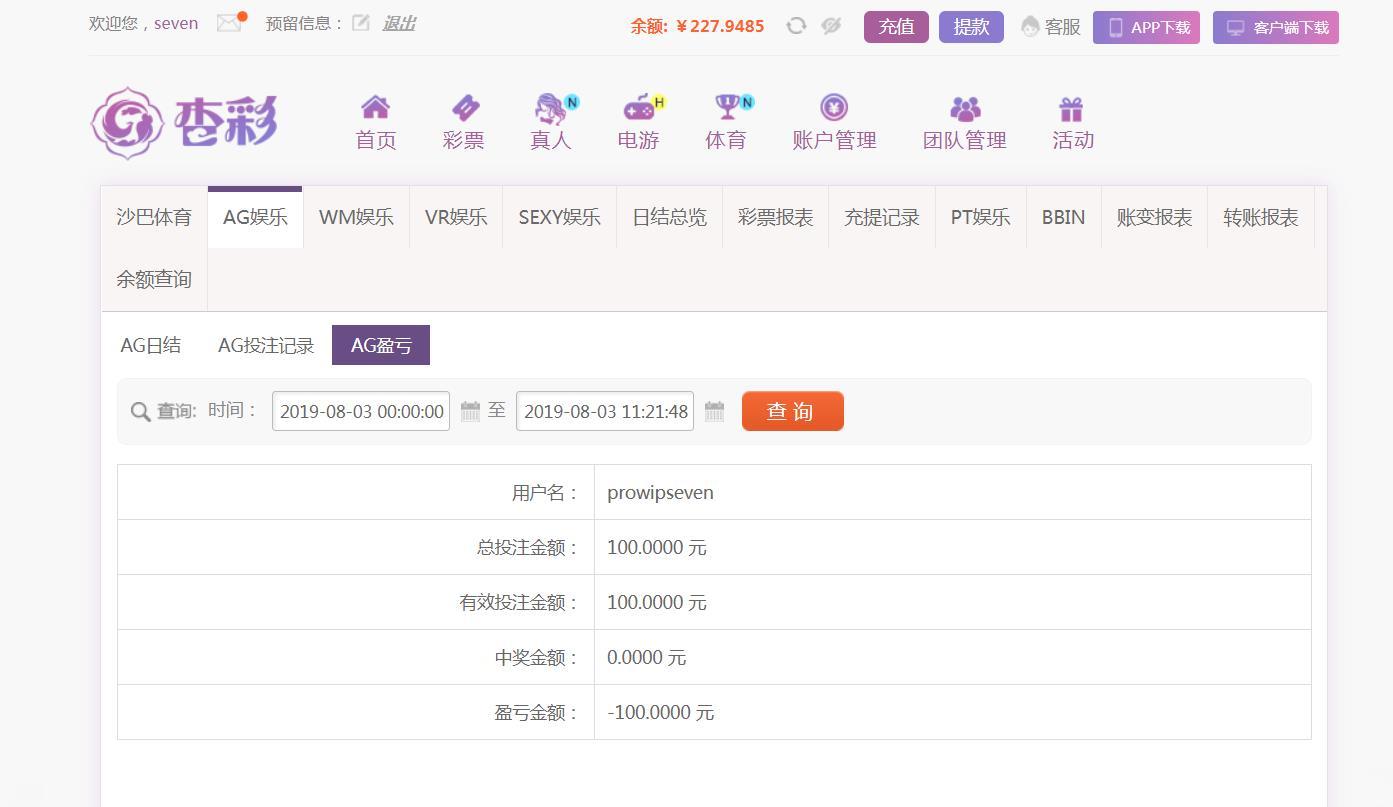Screen dimensions: 1393x807
Task: Click the 盈亏金额 value -100.0000 元
Action: click(661, 713)
